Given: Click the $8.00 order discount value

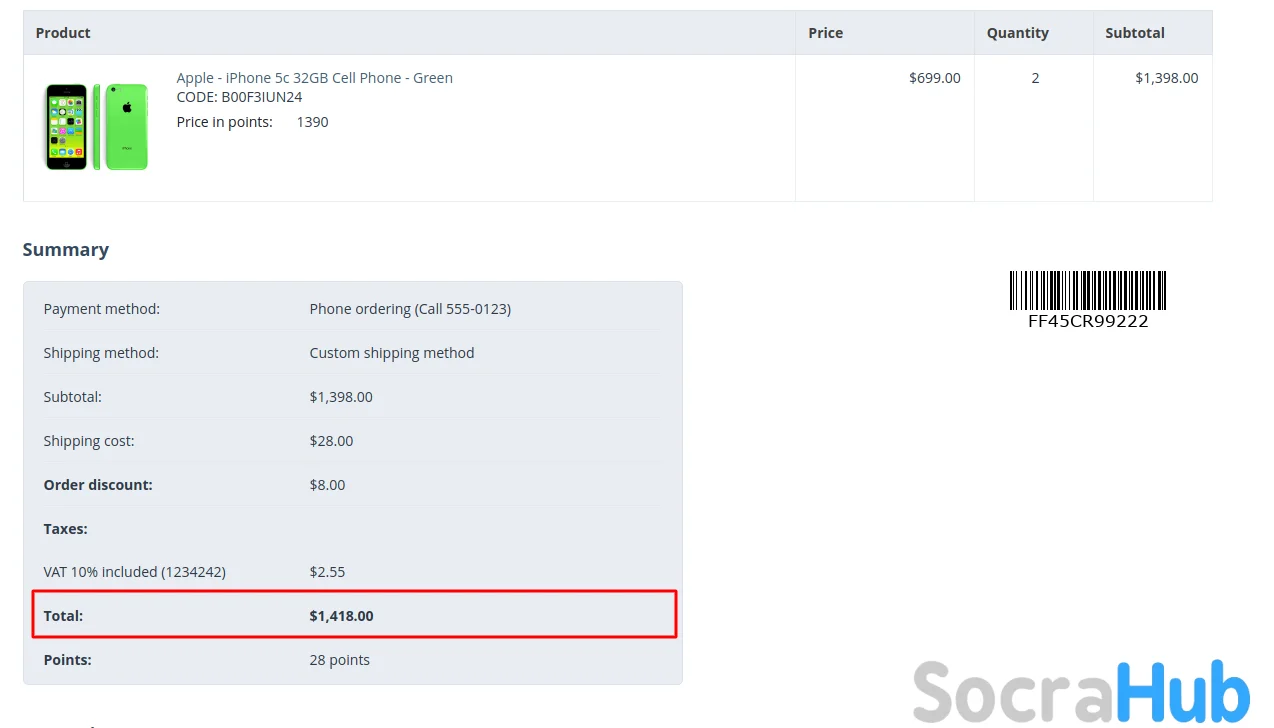Looking at the screenshot, I should [x=327, y=485].
